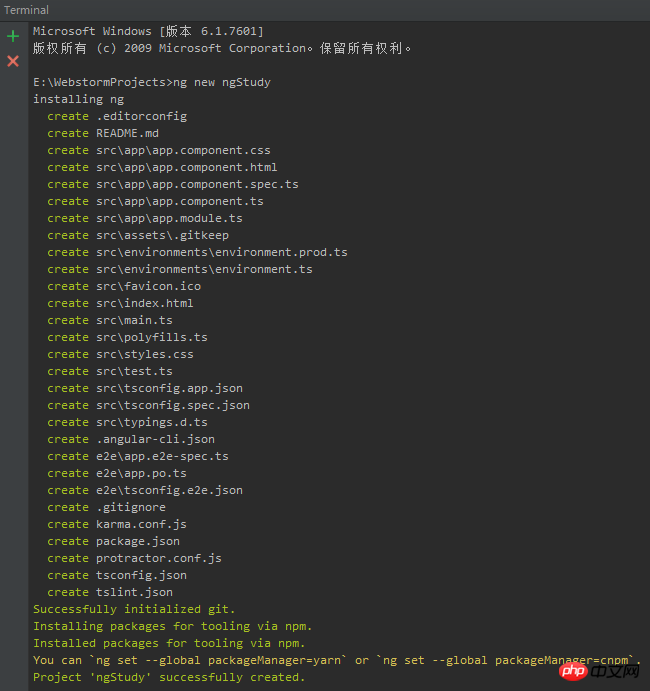650x691 pixels.
Task: Click the Microsoft Windows version line
Action: point(148,31)
